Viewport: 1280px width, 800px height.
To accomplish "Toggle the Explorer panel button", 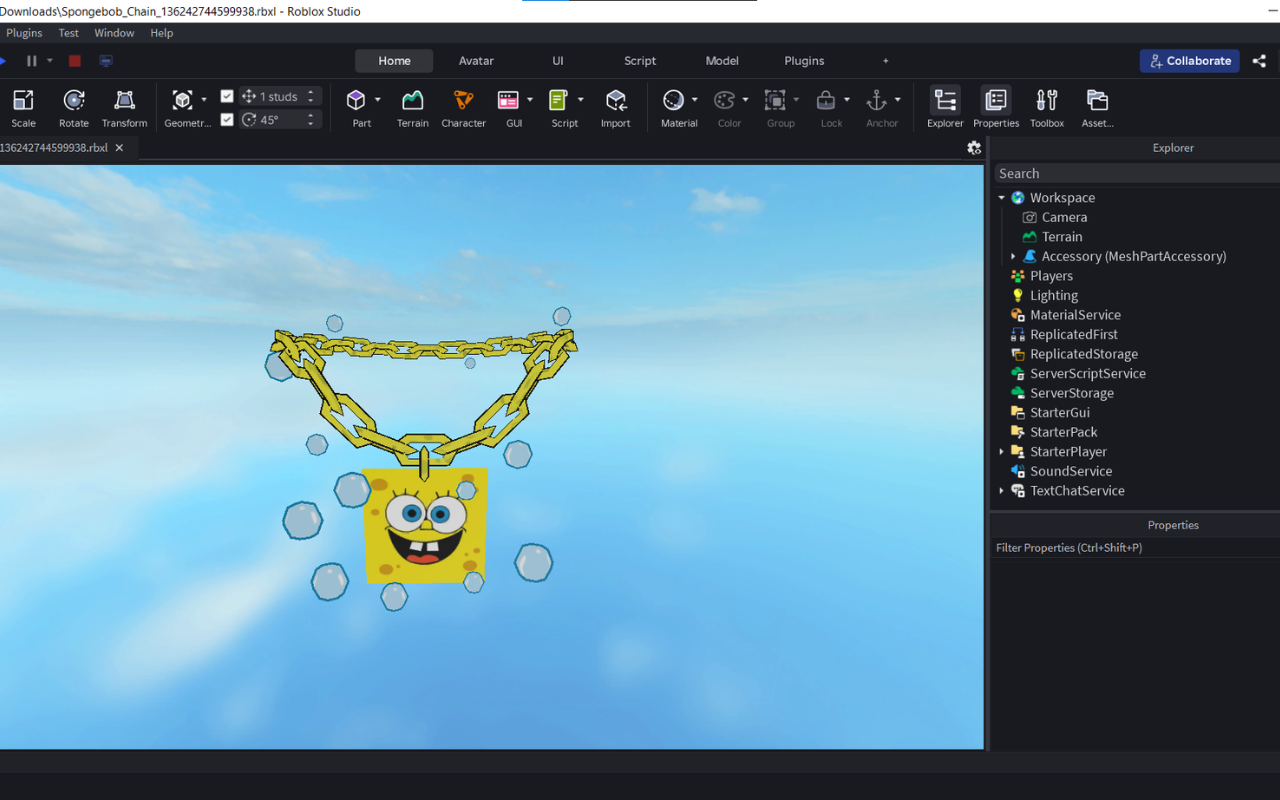I will 945,108.
